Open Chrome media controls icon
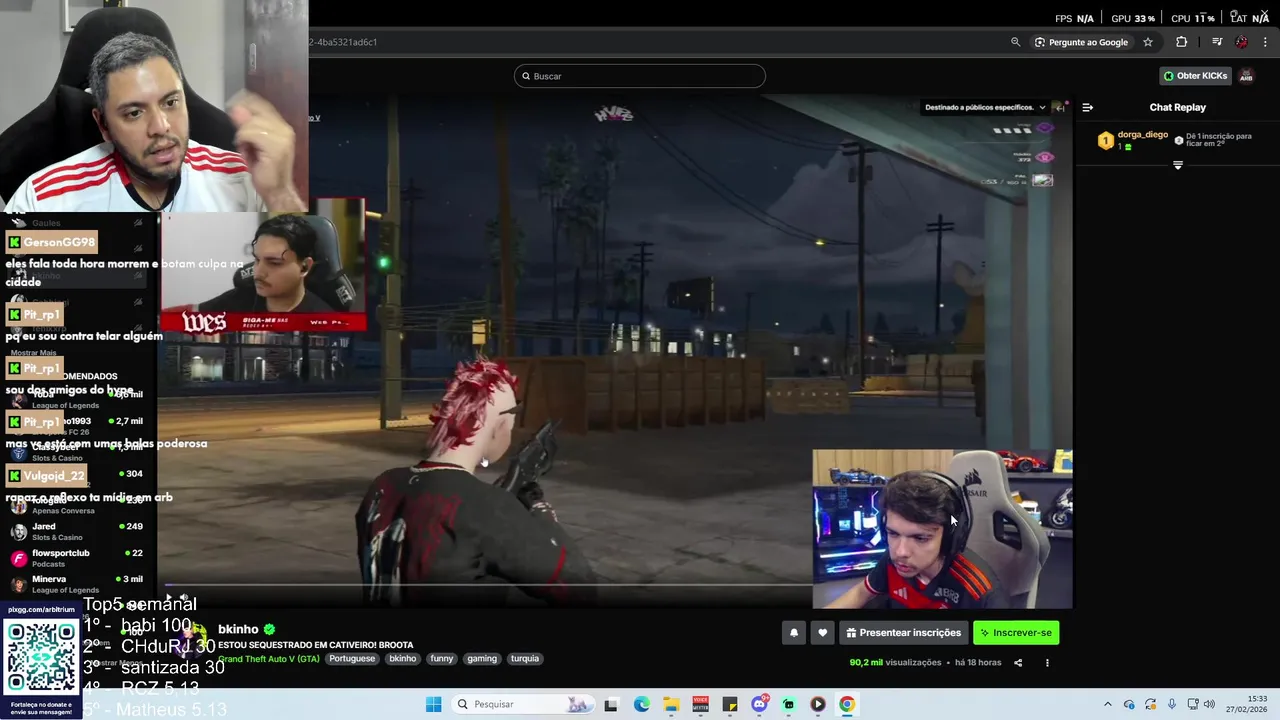 point(1216,42)
